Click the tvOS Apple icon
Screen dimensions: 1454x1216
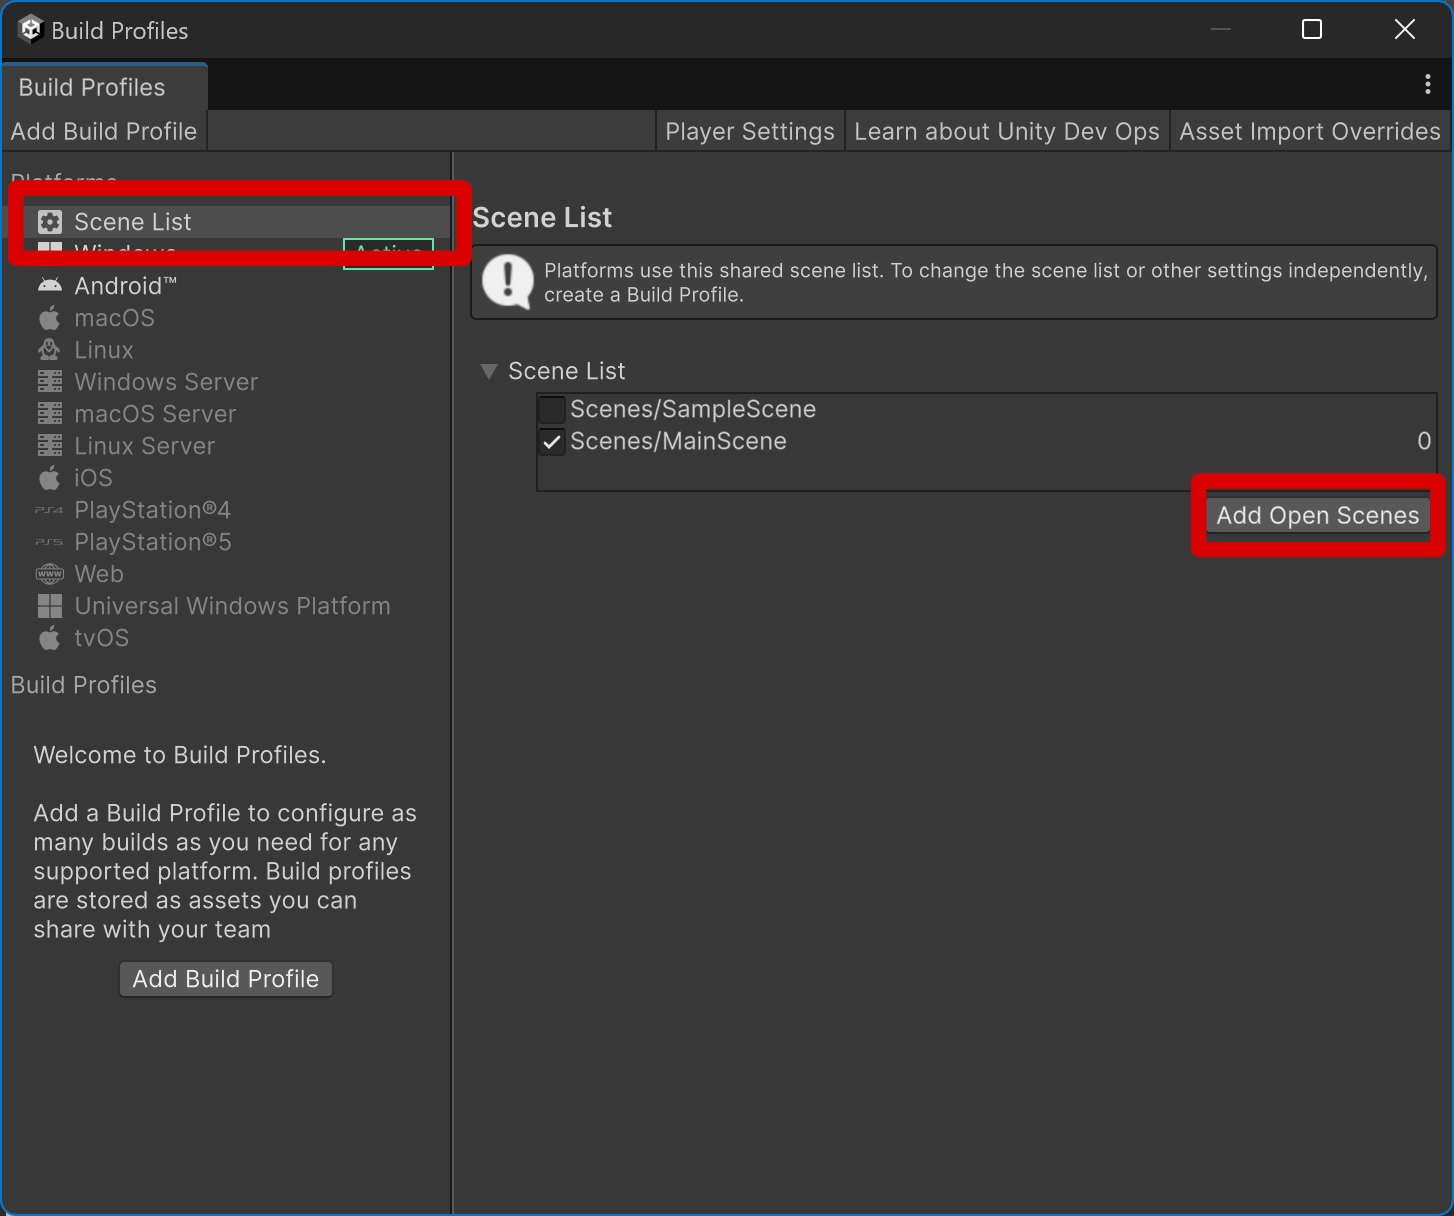point(49,638)
